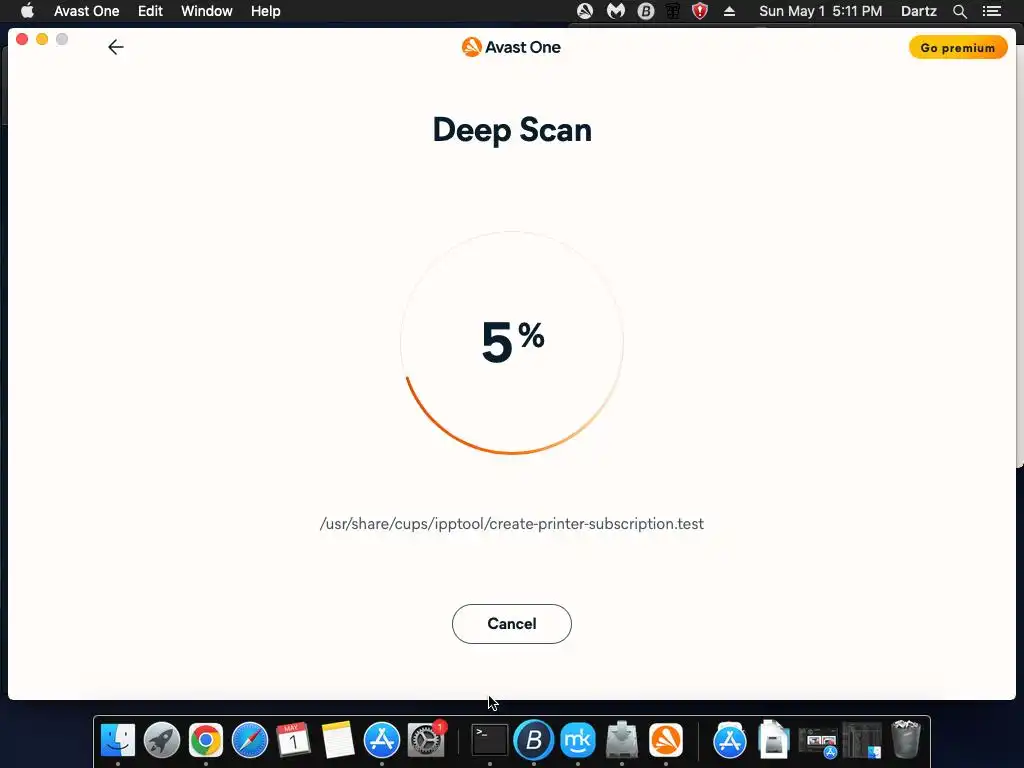Open Safari from the Dock
The image size is (1024, 768).
(249, 740)
